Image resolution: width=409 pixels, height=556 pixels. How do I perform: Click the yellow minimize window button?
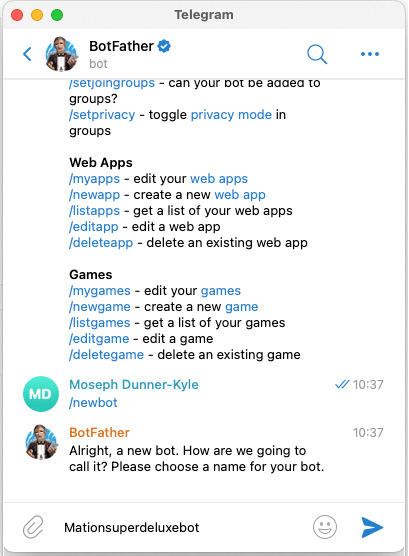(x=37, y=15)
